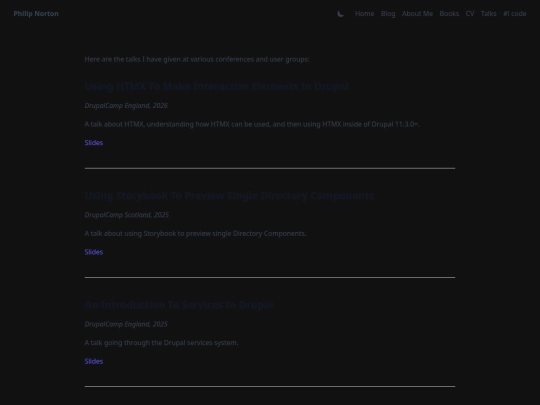Open the About Me page

pos(417,14)
